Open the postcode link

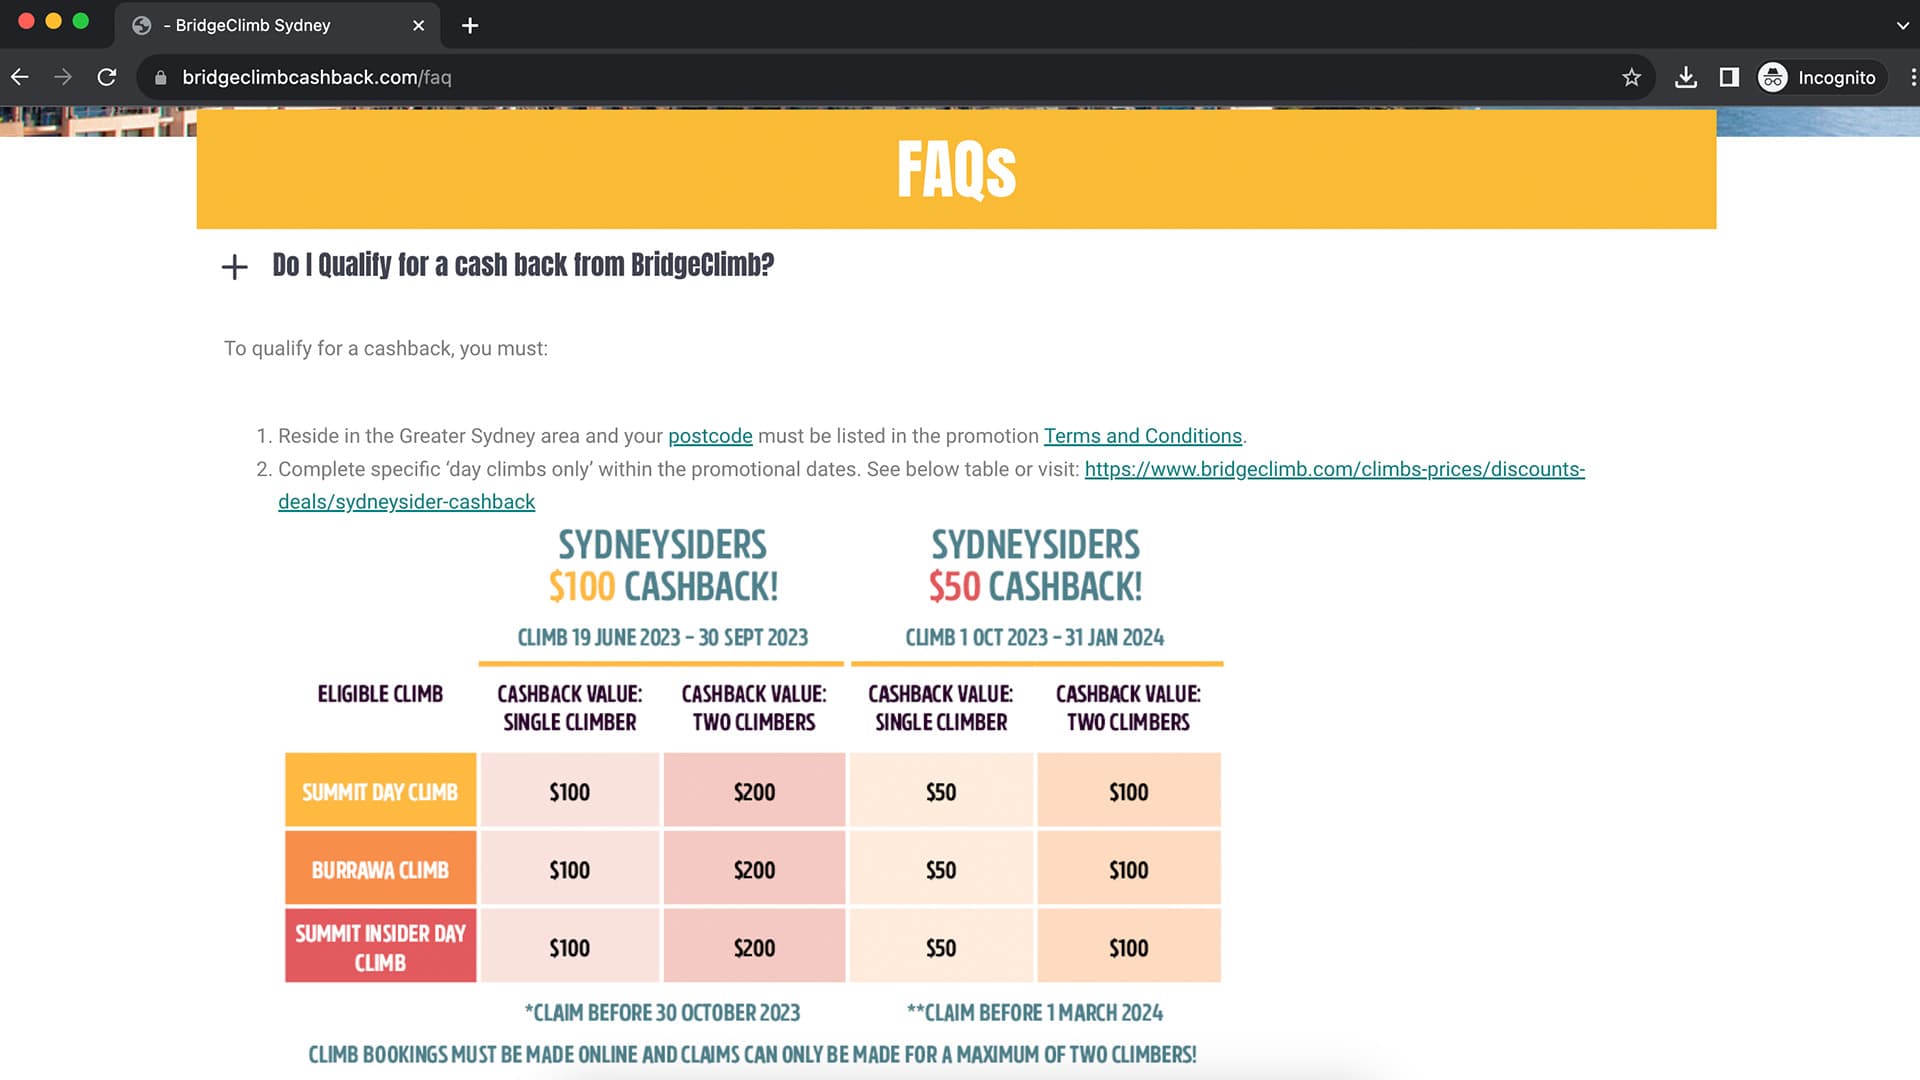point(710,436)
